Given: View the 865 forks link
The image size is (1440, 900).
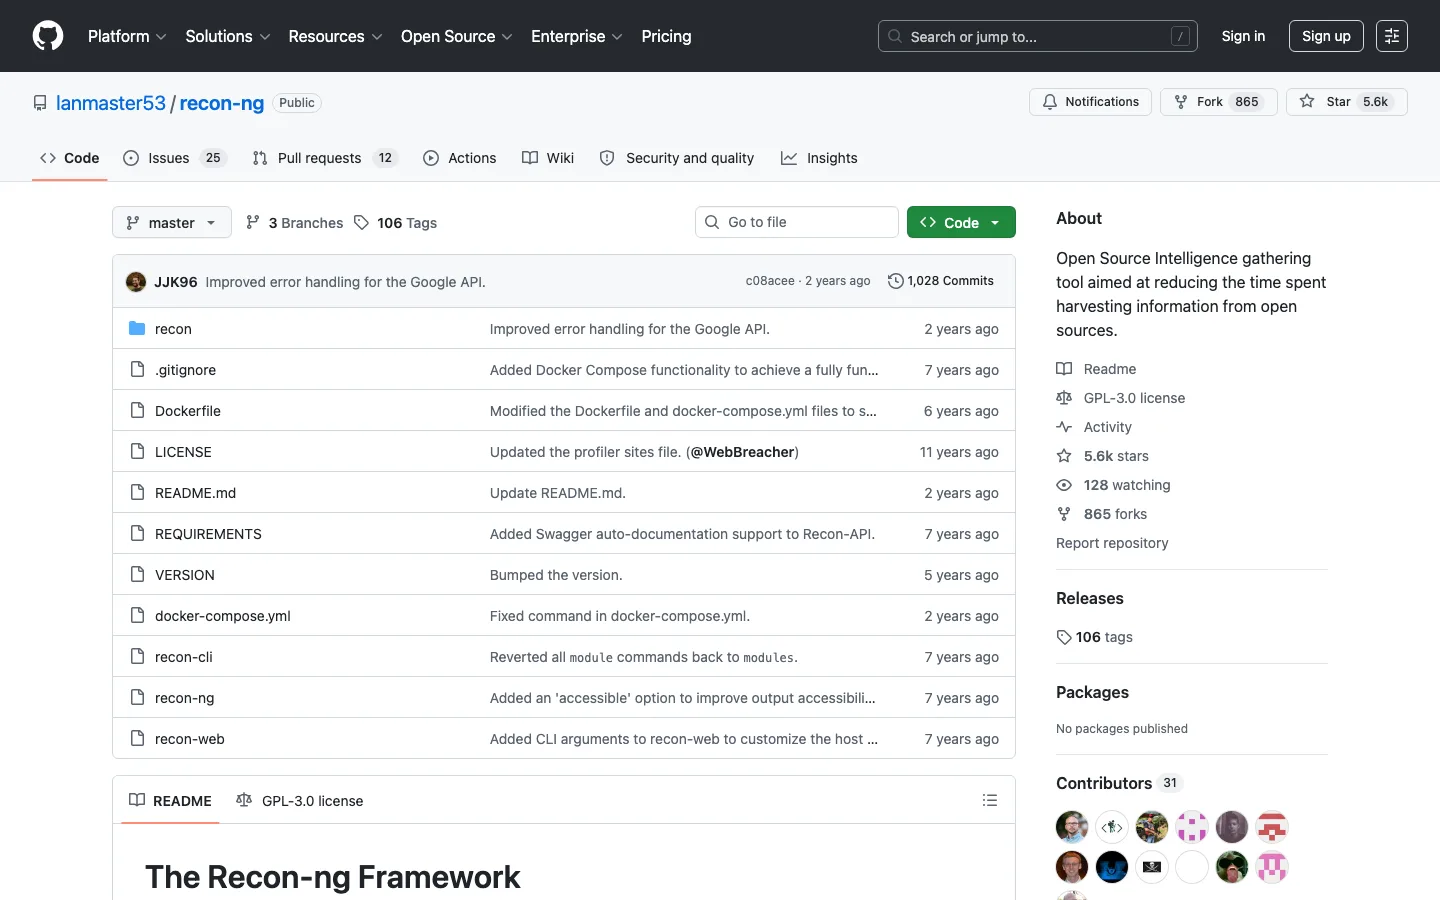Looking at the screenshot, I should [1102, 514].
